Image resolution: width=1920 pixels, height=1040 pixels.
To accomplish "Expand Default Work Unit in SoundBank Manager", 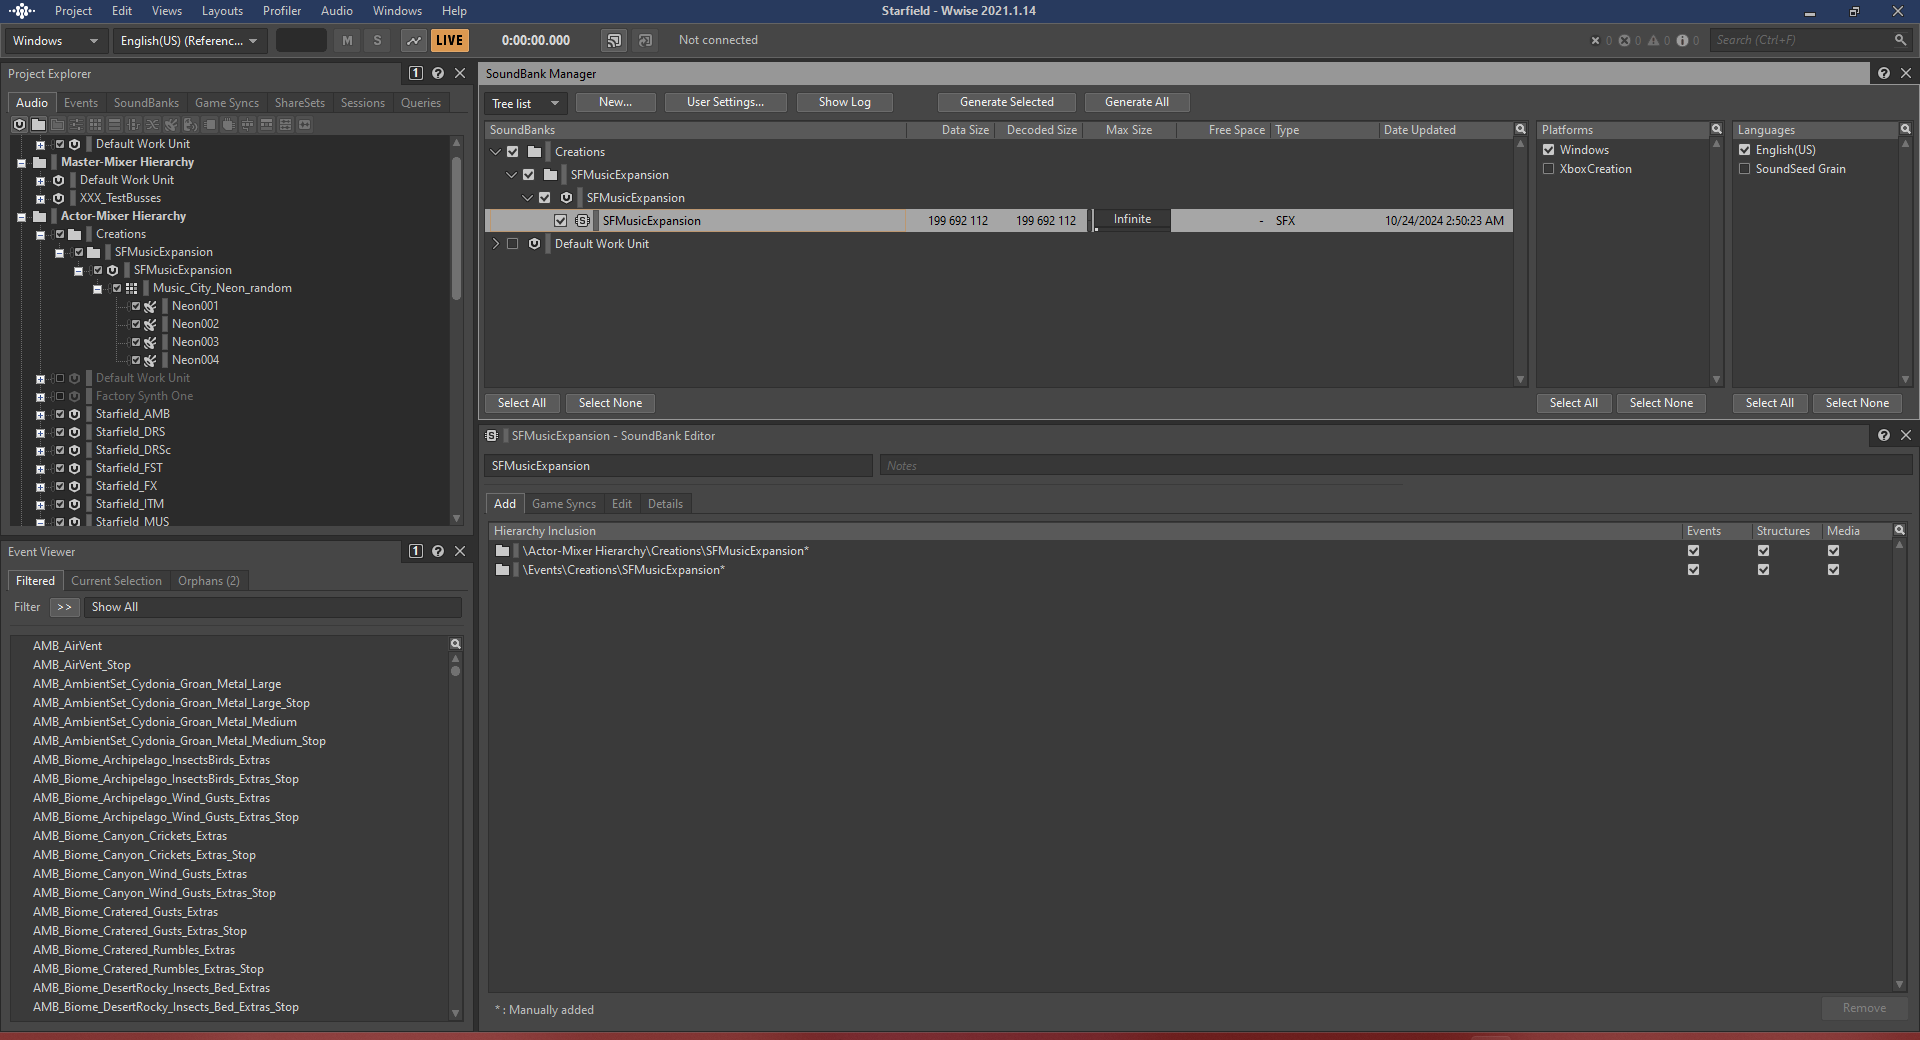I will tap(495, 244).
